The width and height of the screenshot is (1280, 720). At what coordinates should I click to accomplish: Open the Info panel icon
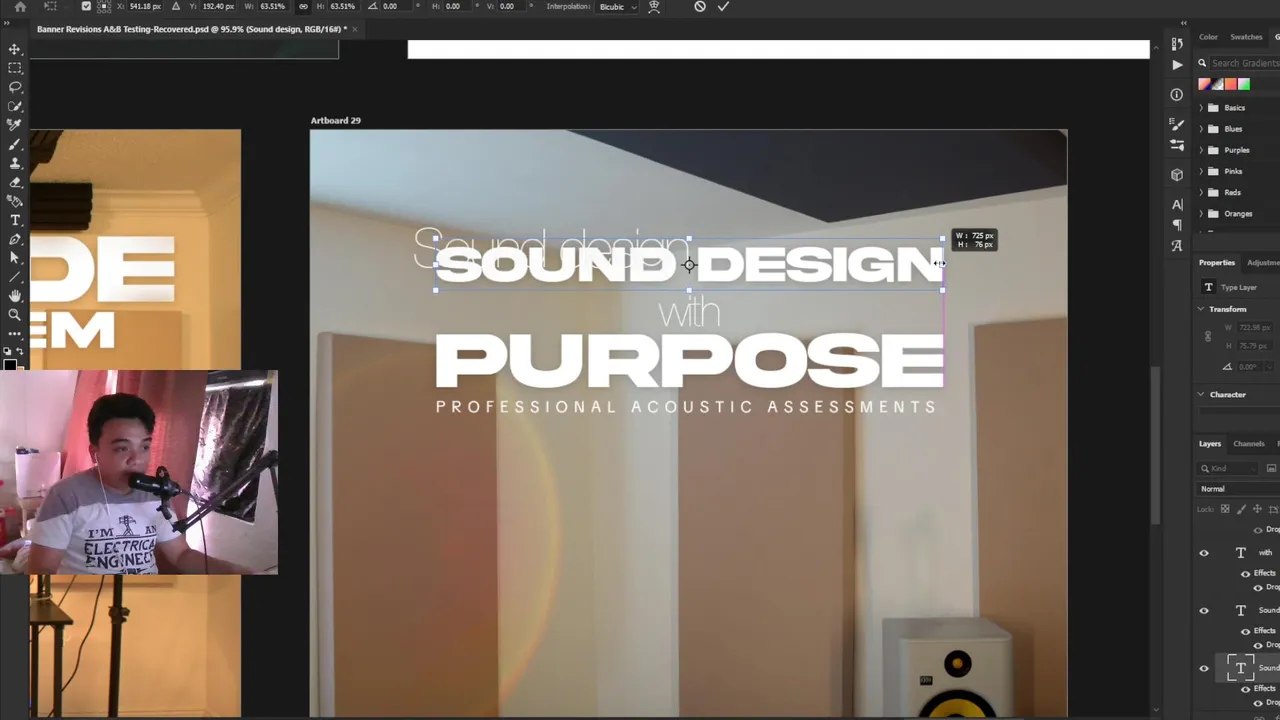(1177, 95)
